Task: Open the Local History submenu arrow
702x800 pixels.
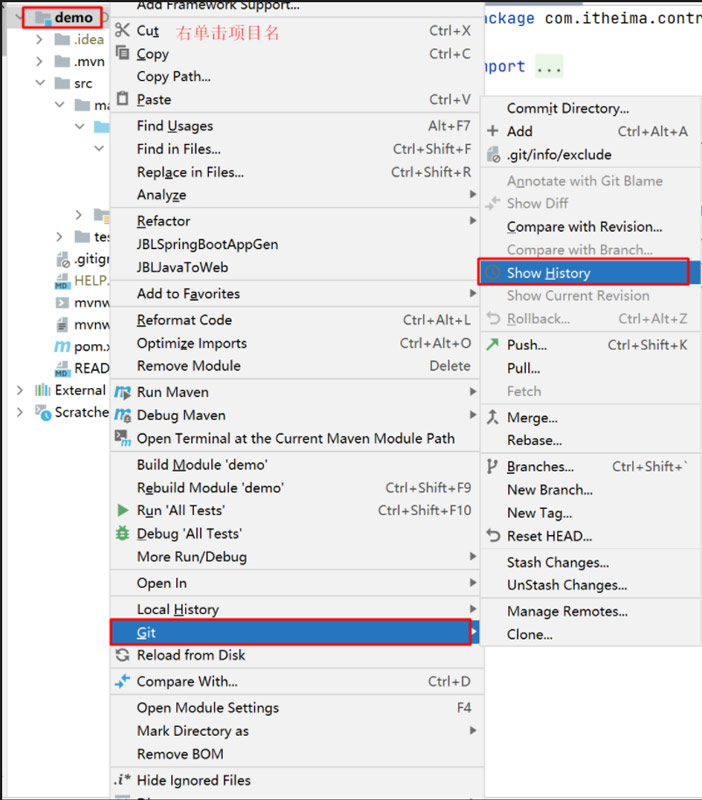Action: point(473,609)
